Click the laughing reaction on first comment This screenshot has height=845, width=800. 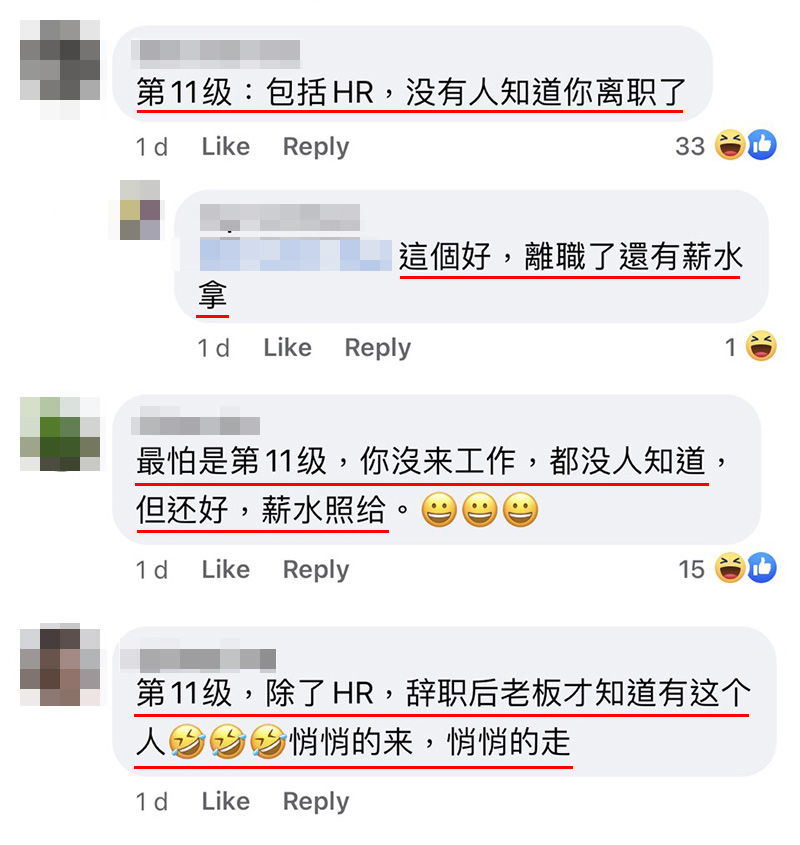tap(730, 145)
